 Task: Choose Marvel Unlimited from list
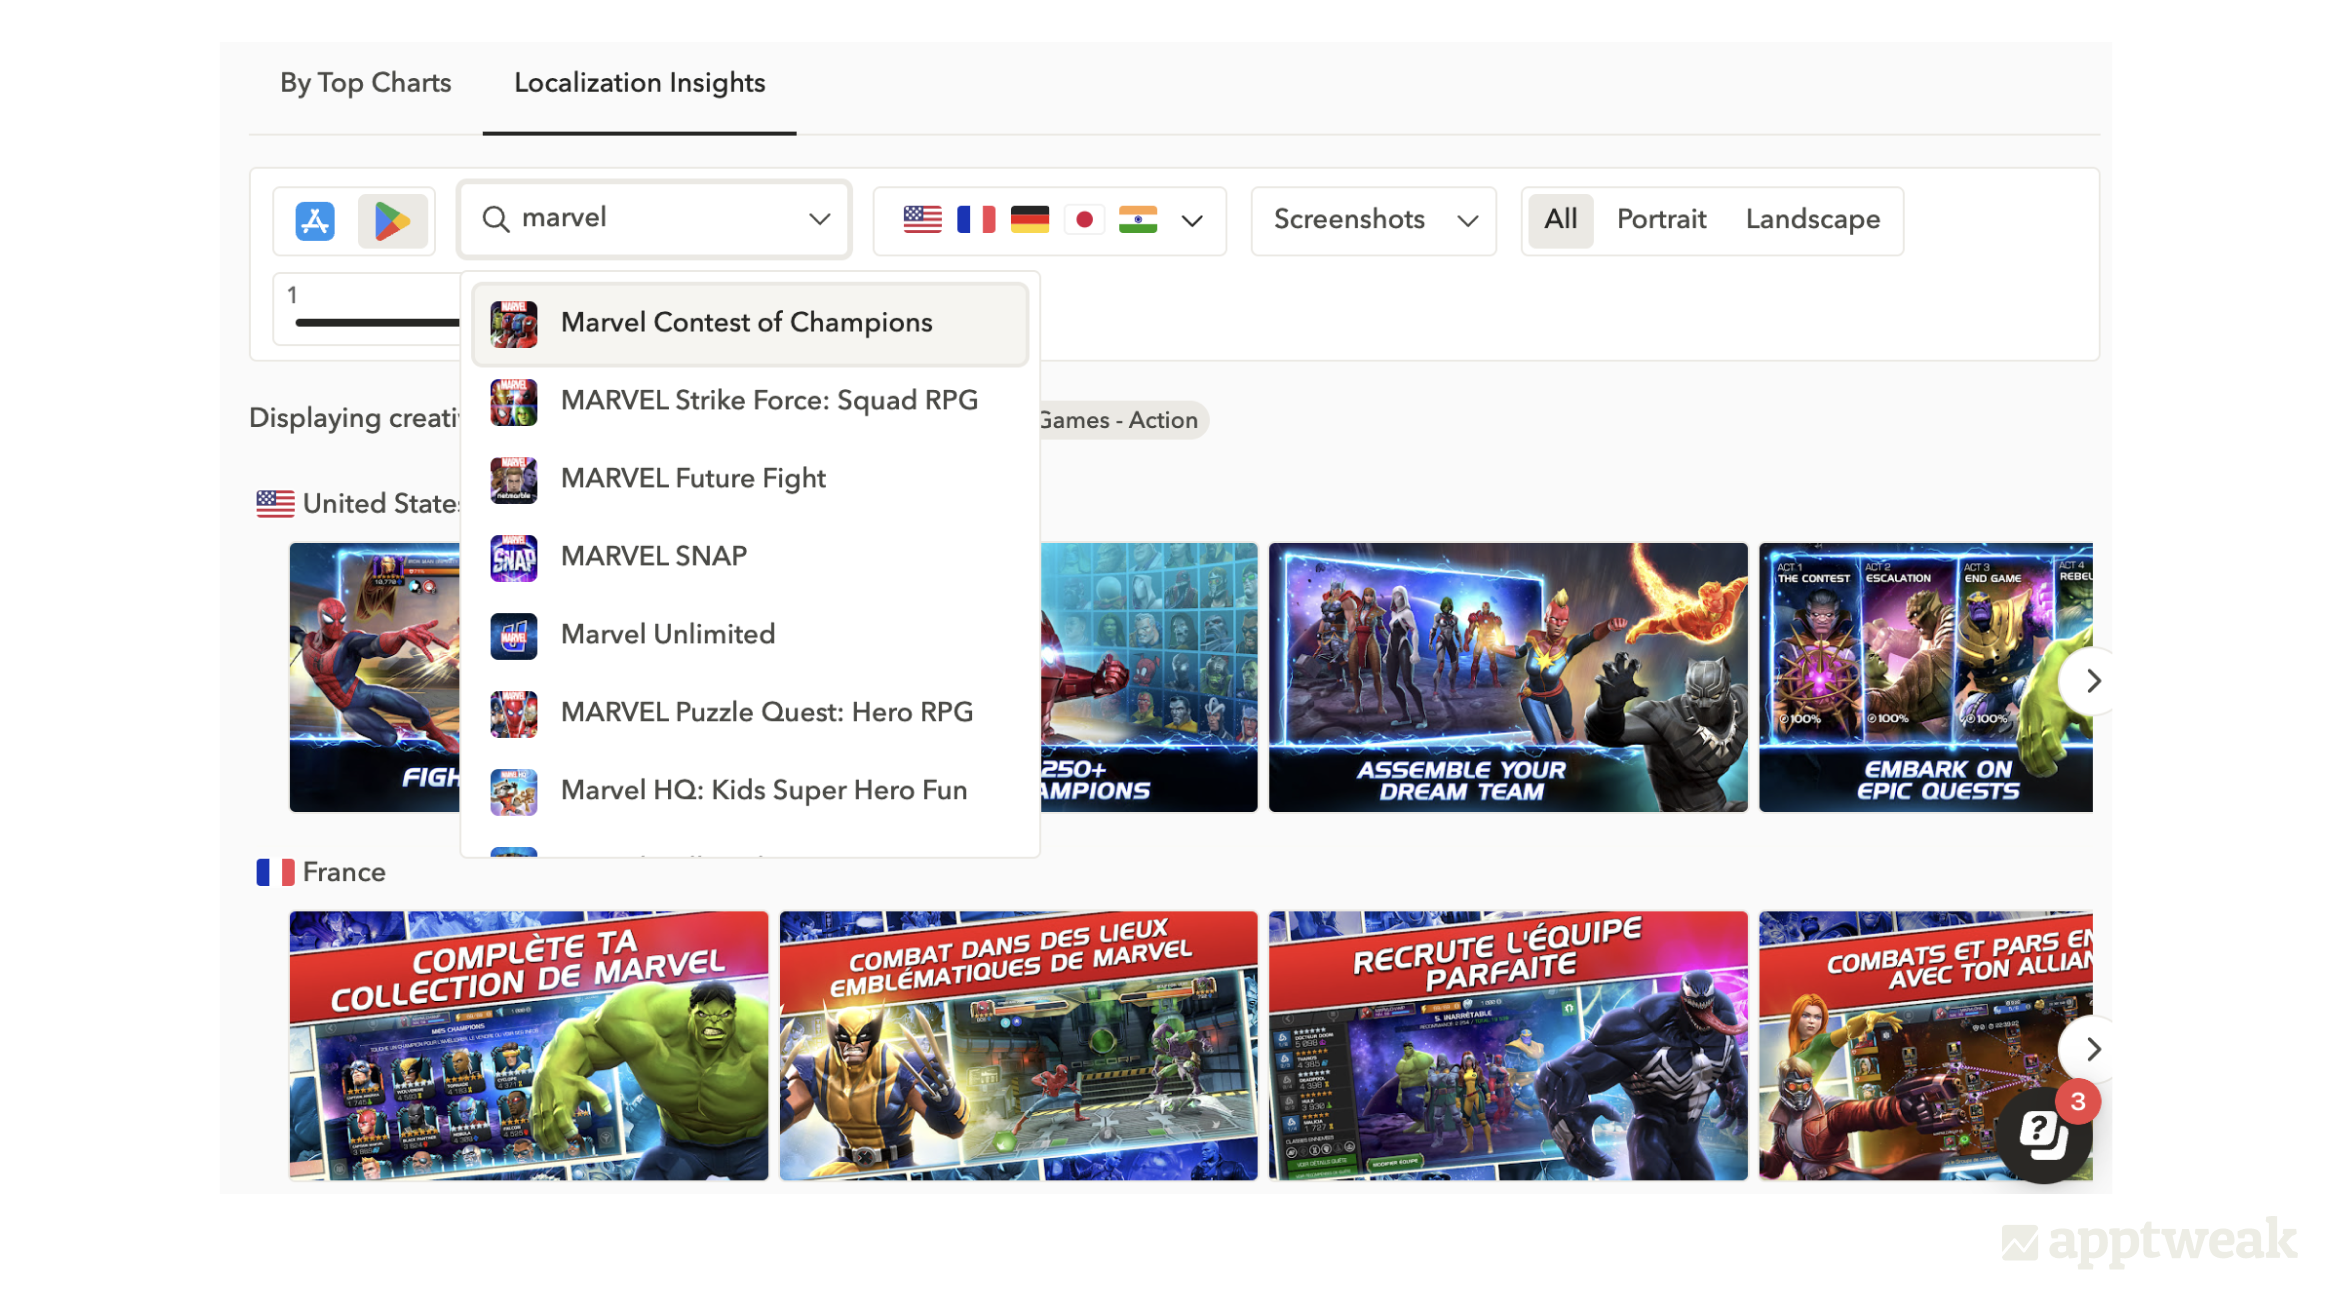(750, 636)
